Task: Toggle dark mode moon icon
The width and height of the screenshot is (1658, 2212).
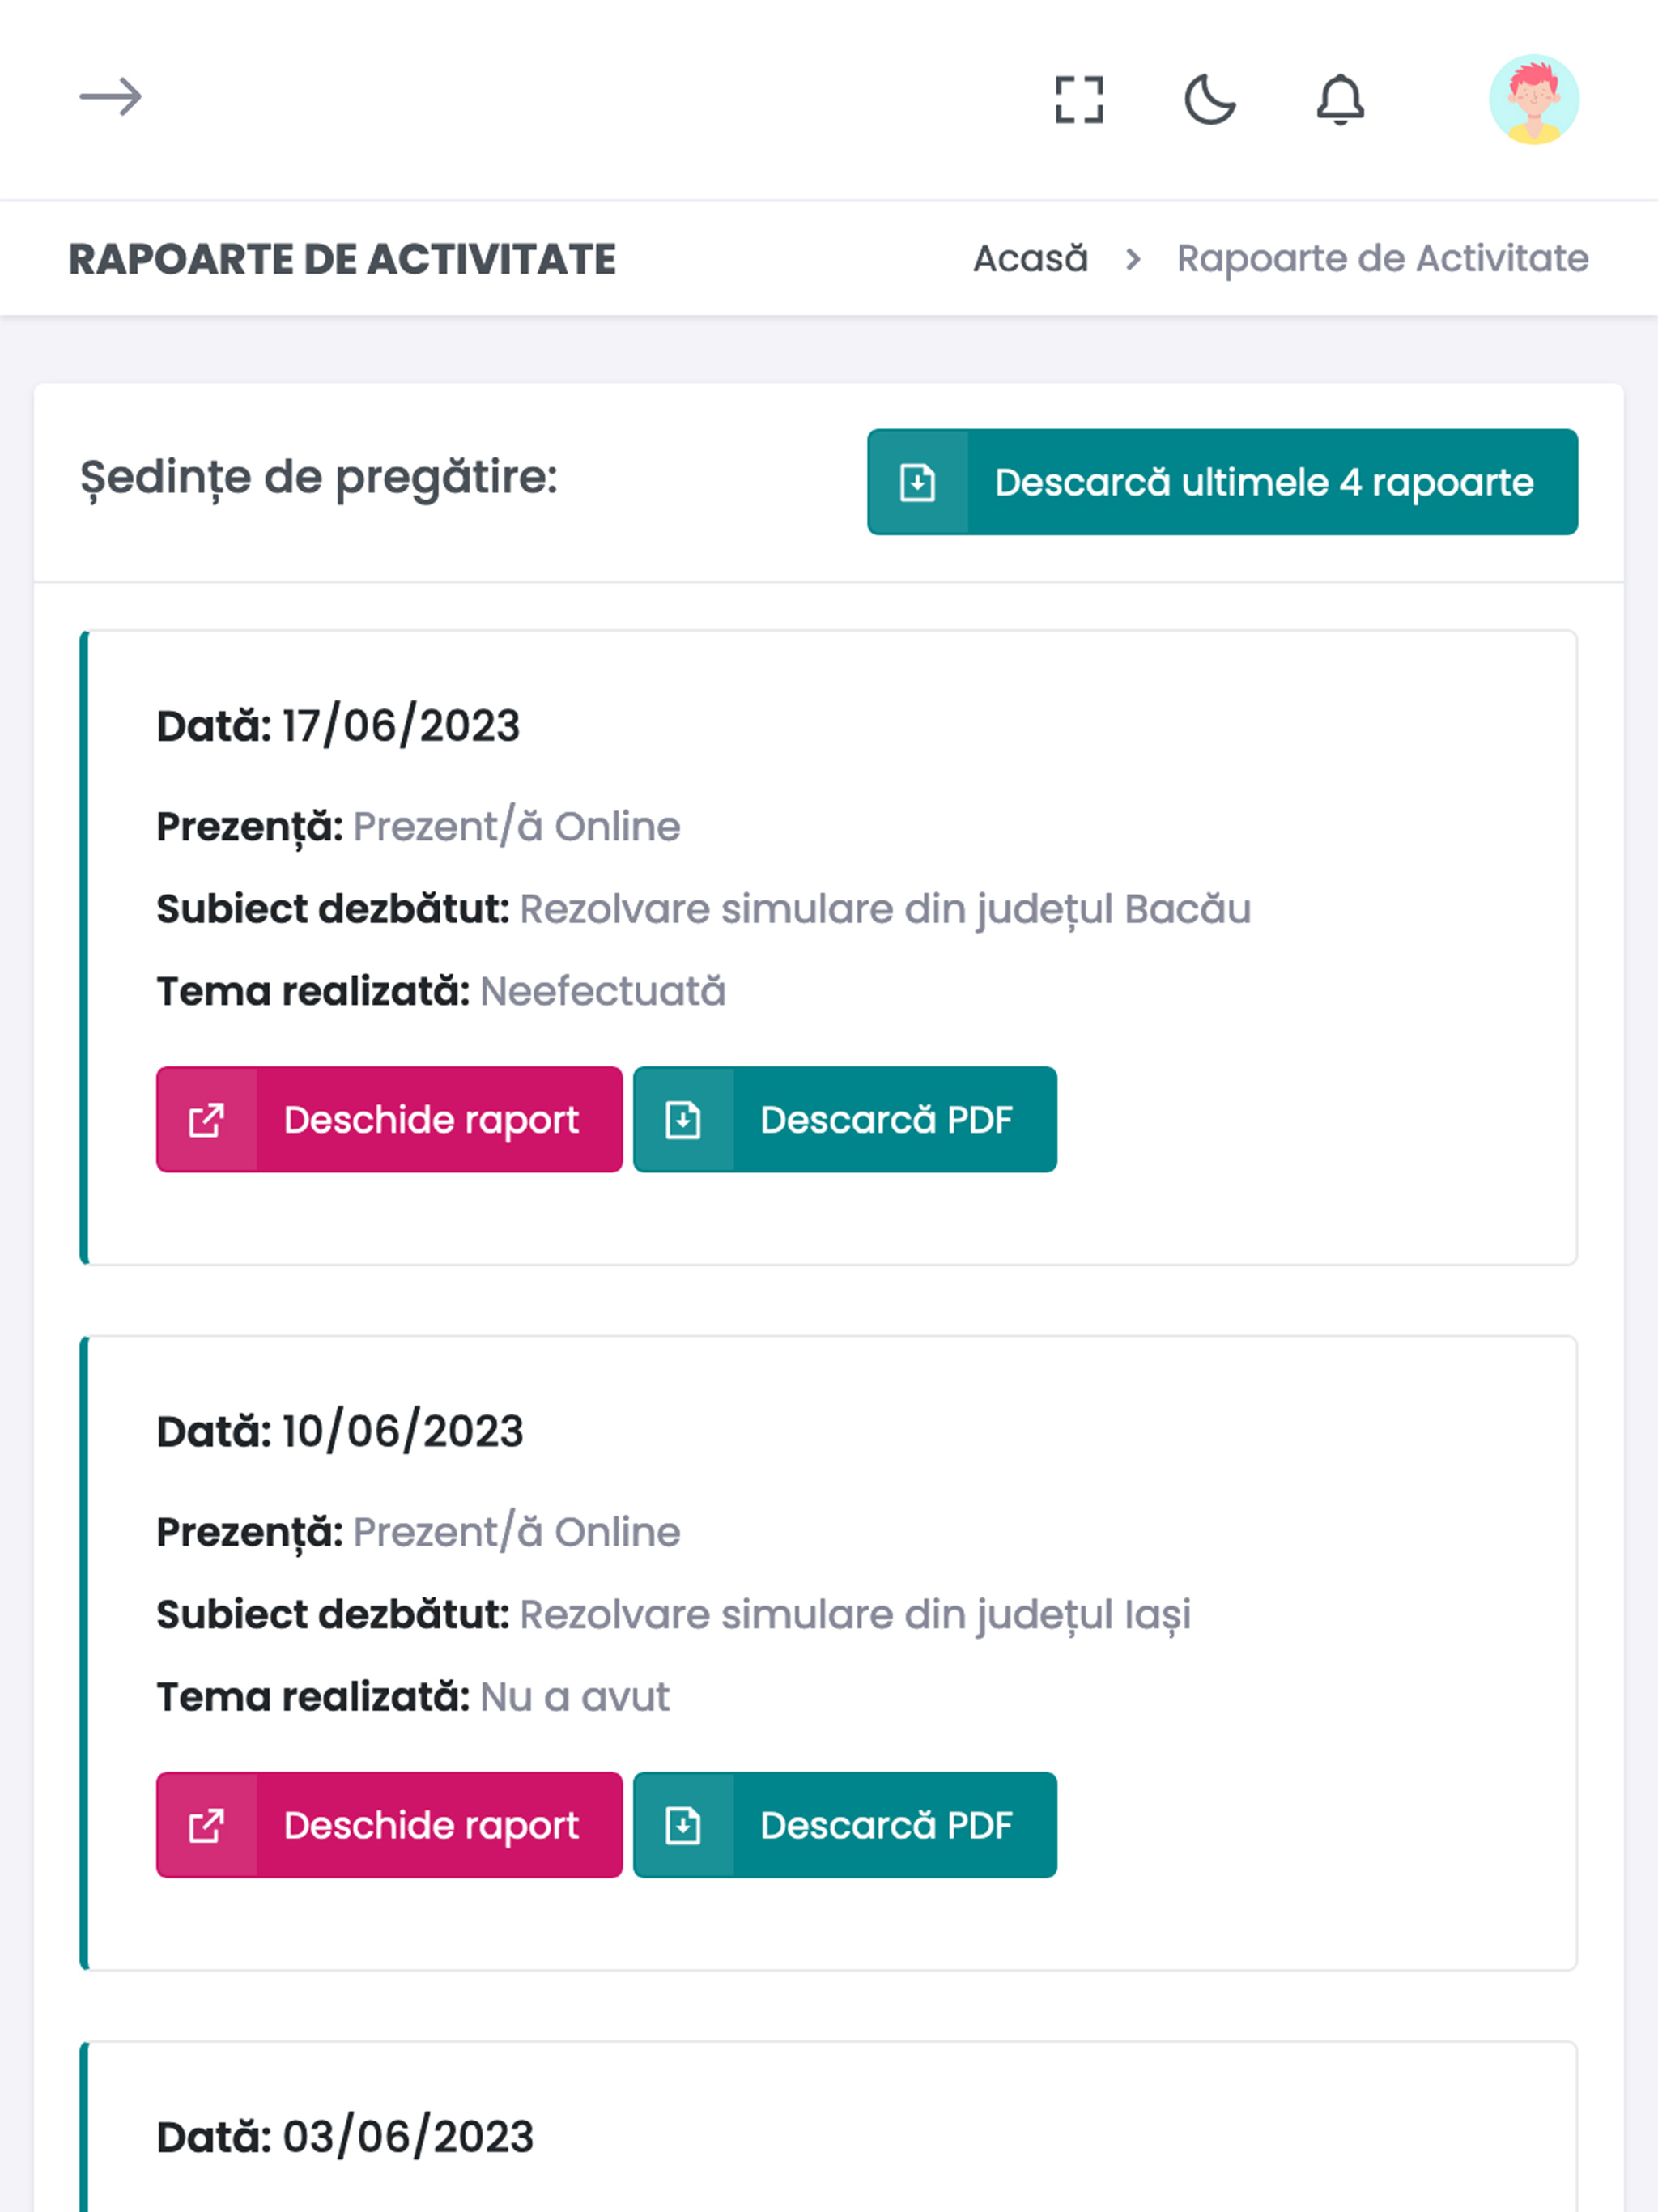Action: coord(1210,99)
